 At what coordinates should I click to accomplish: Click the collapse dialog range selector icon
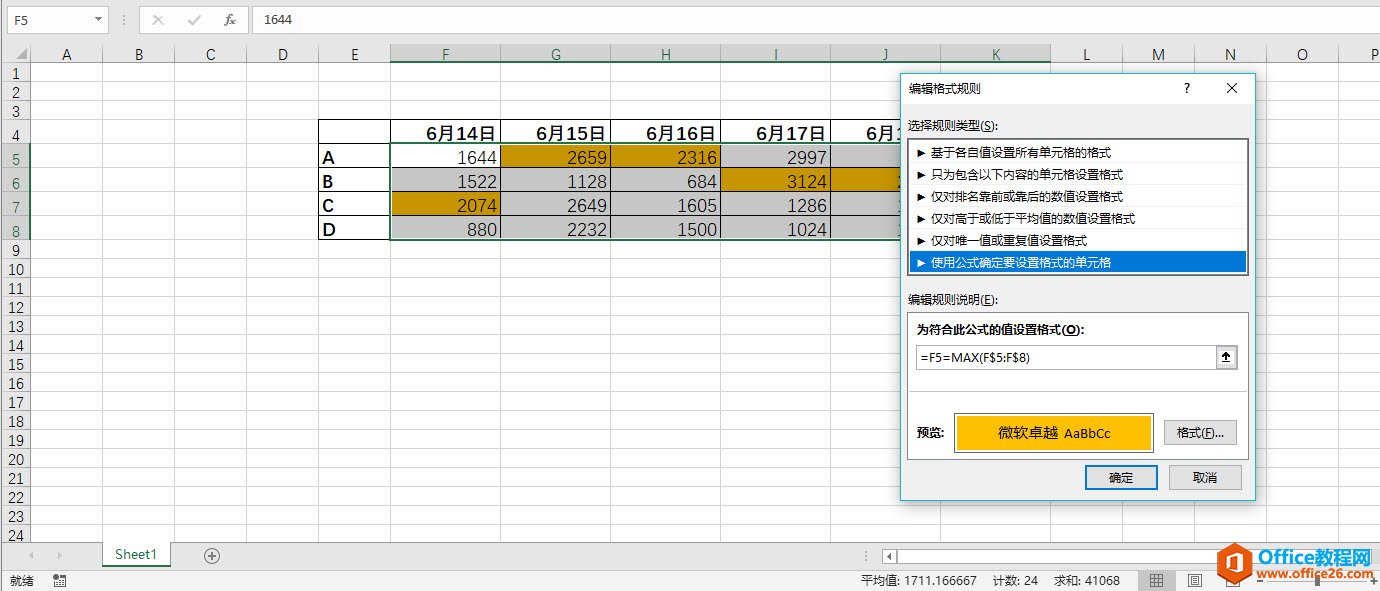coord(1226,357)
